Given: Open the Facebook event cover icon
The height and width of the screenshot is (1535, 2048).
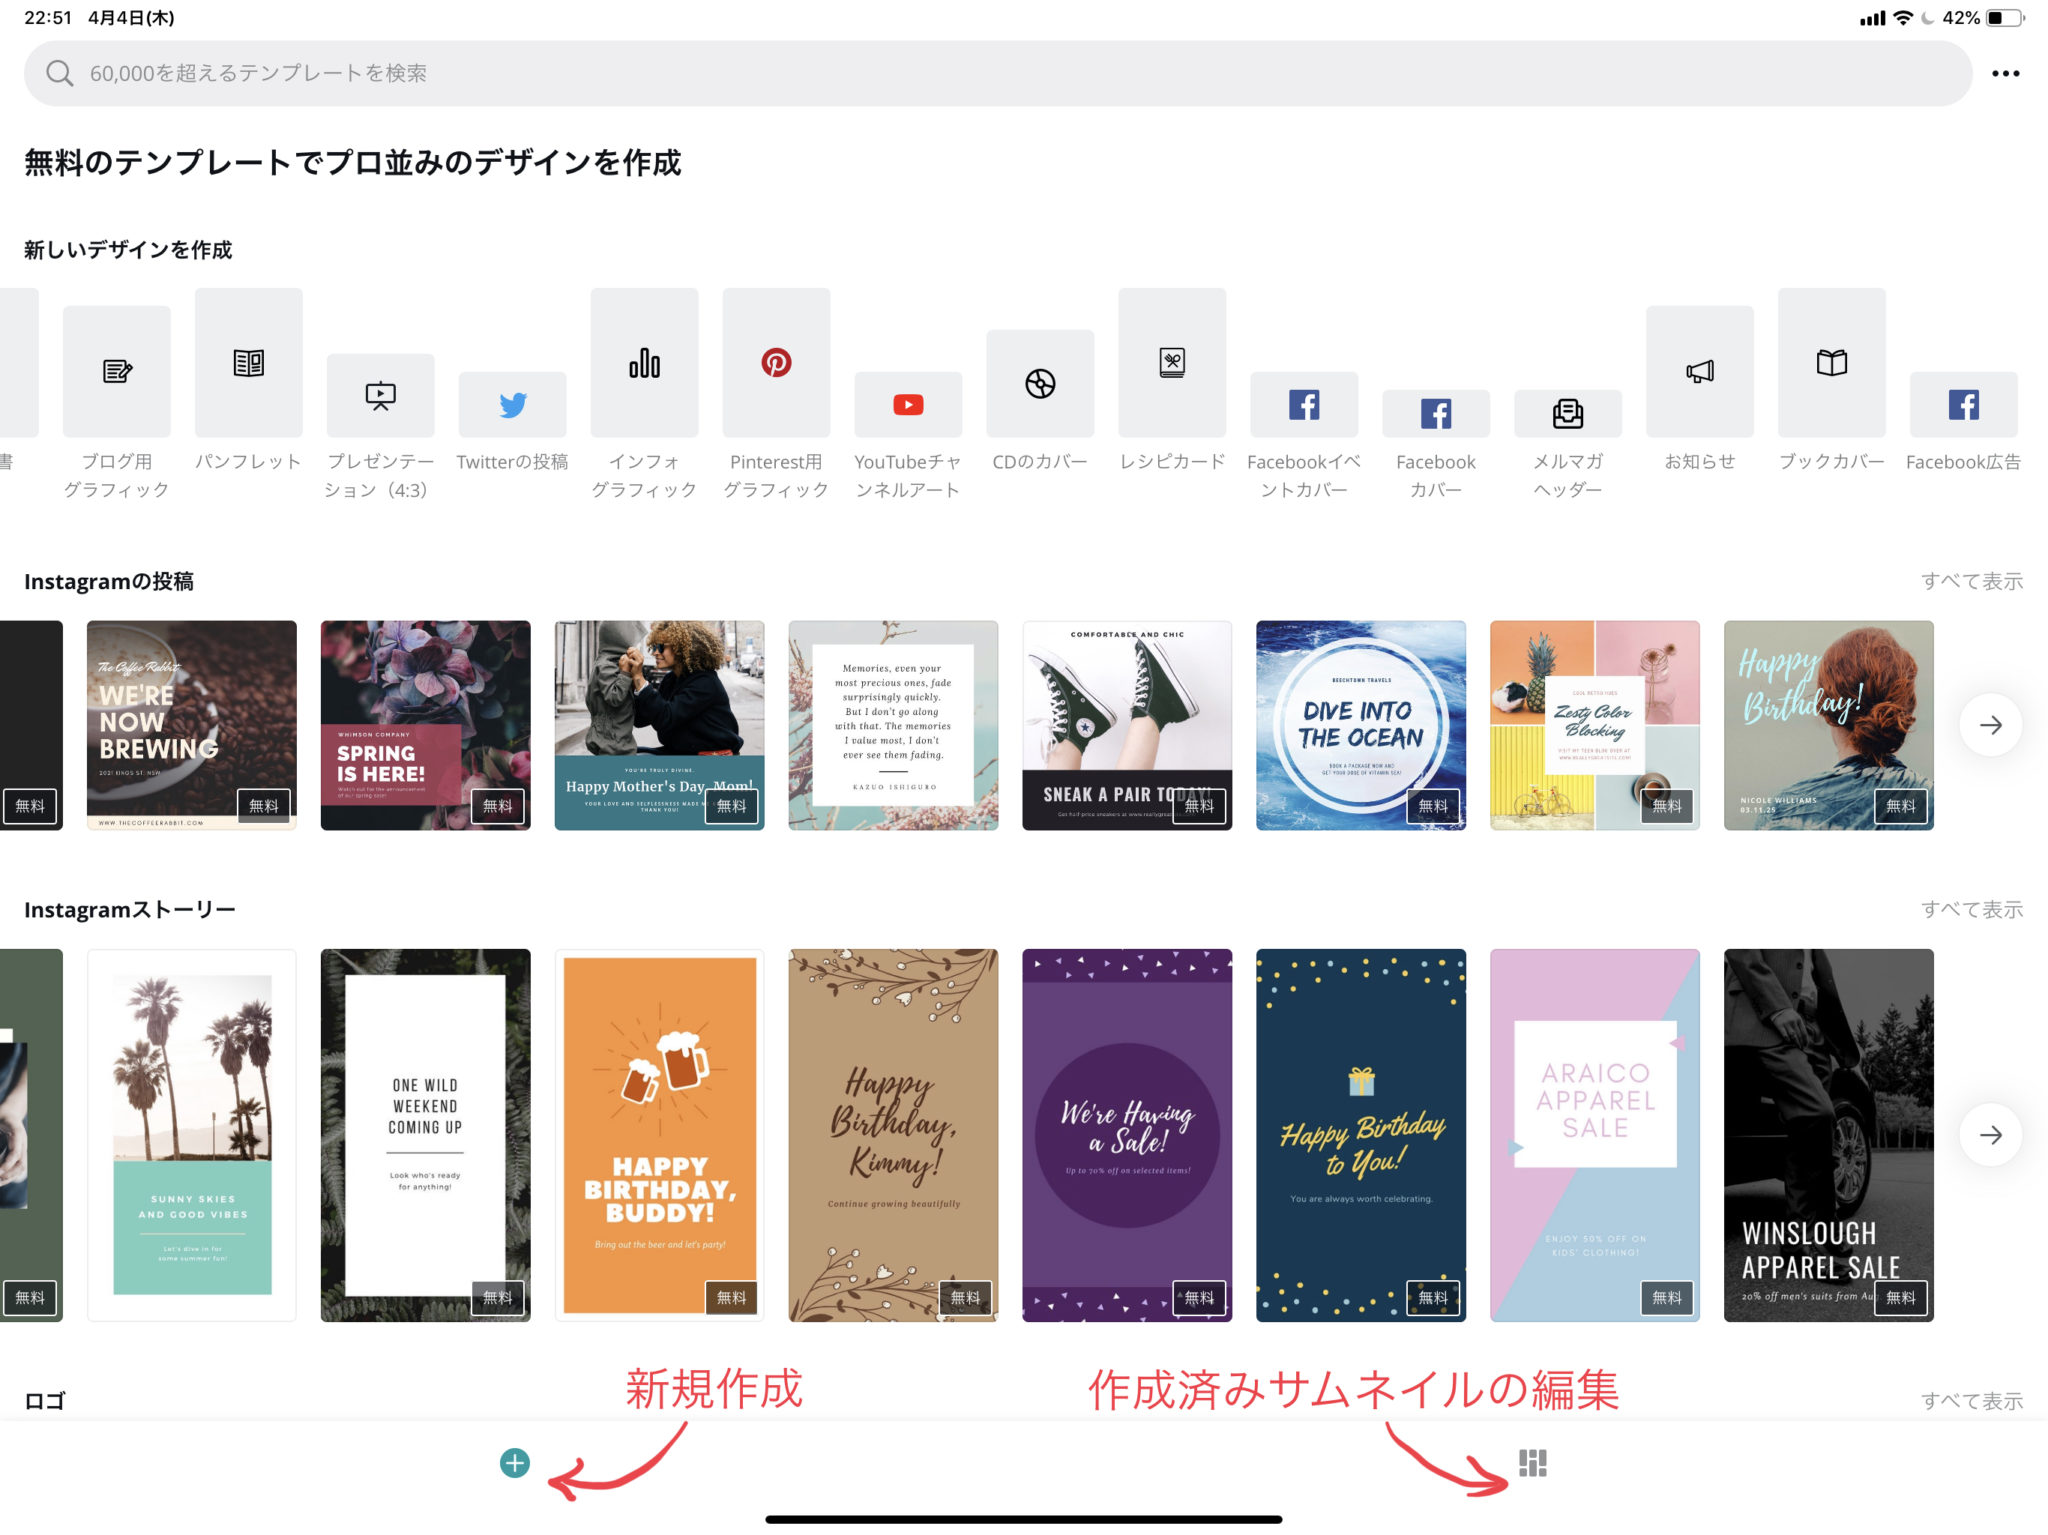Looking at the screenshot, I should pos(1304,404).
